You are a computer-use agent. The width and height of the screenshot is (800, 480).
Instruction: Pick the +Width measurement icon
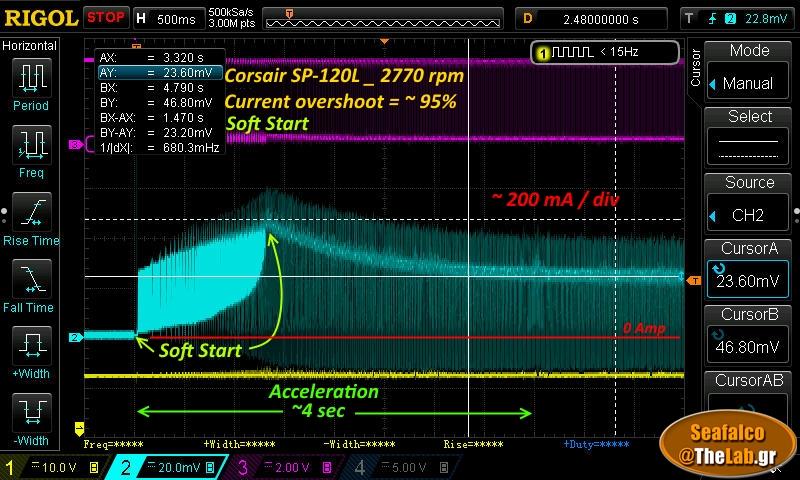[31, 352]
